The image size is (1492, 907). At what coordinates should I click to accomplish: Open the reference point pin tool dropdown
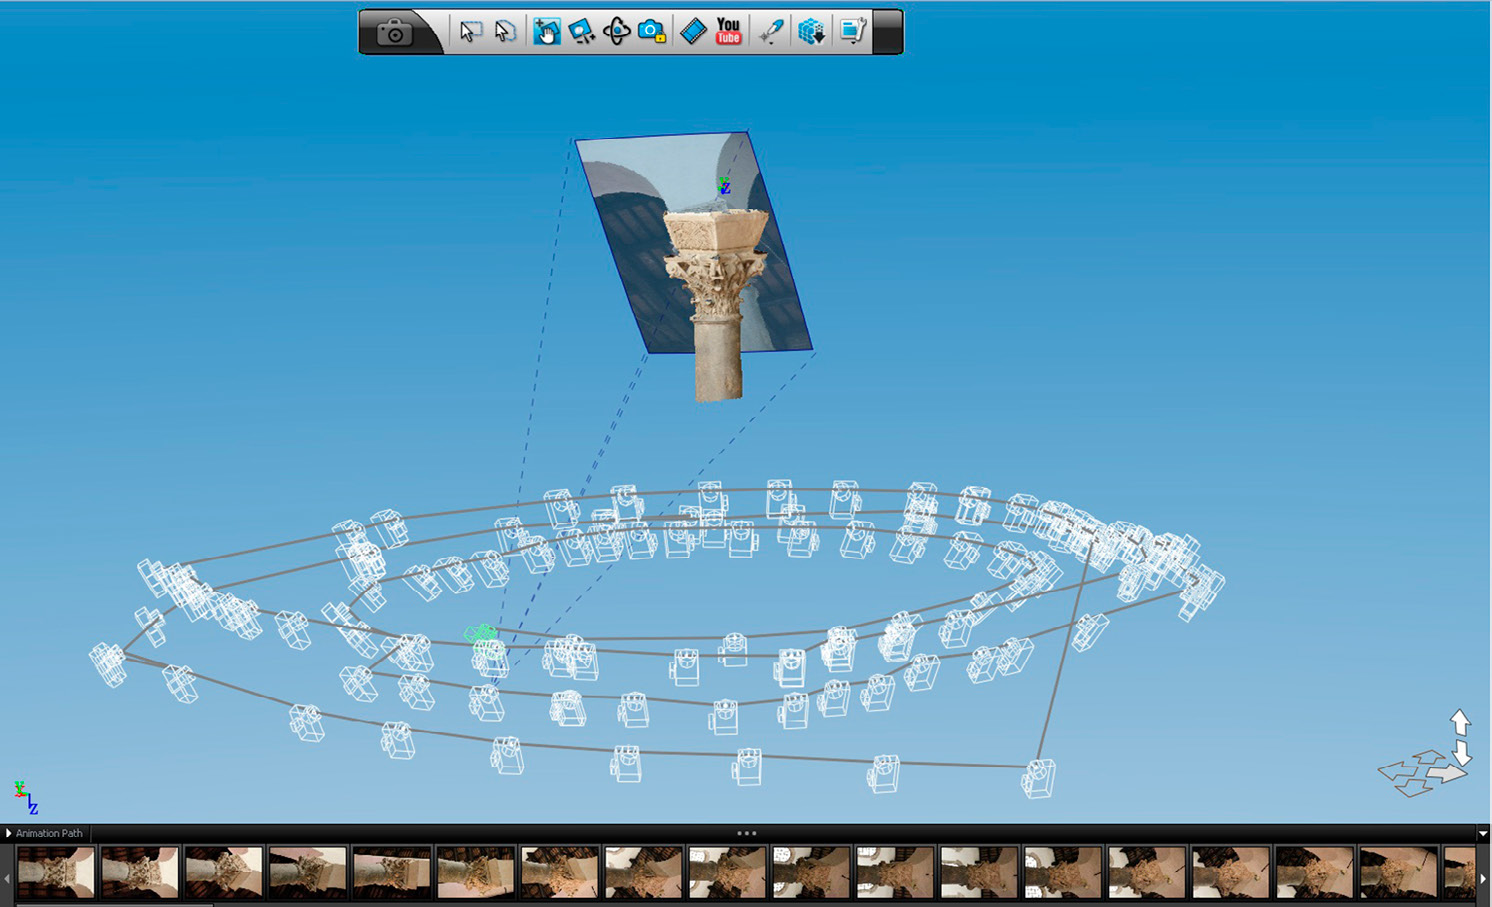point(770,31)
